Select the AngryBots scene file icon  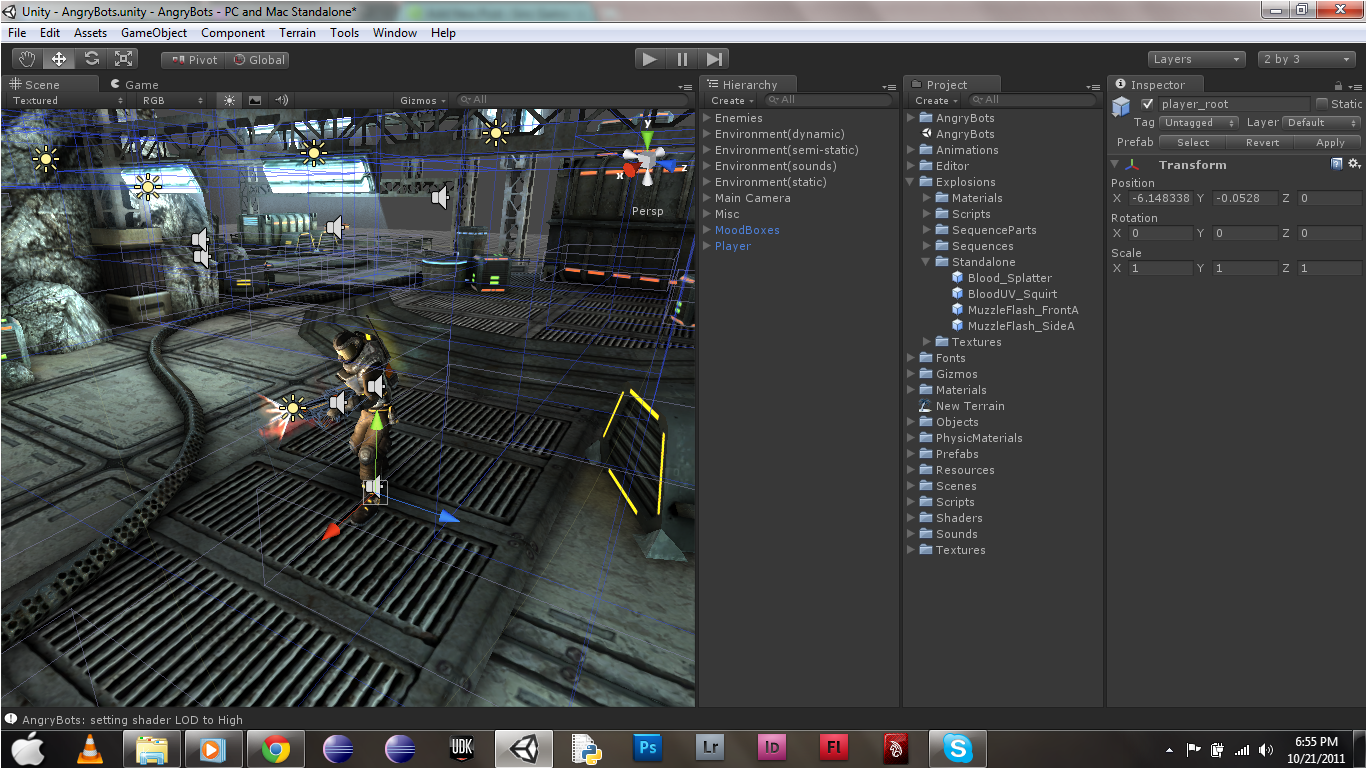(926, 134)
